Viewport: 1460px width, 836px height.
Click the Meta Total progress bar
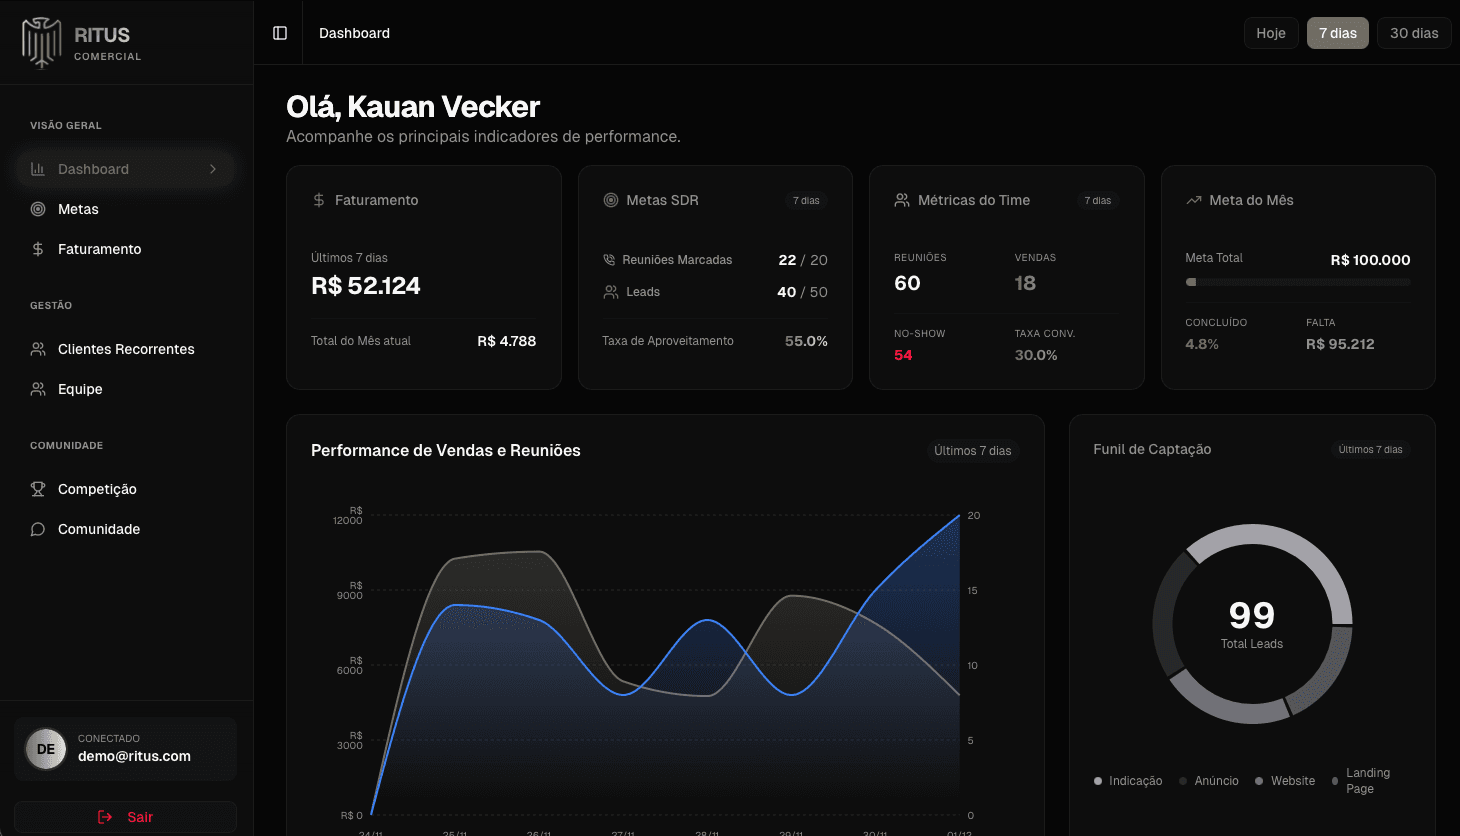pyautogui.click(x=1297, y=281)
